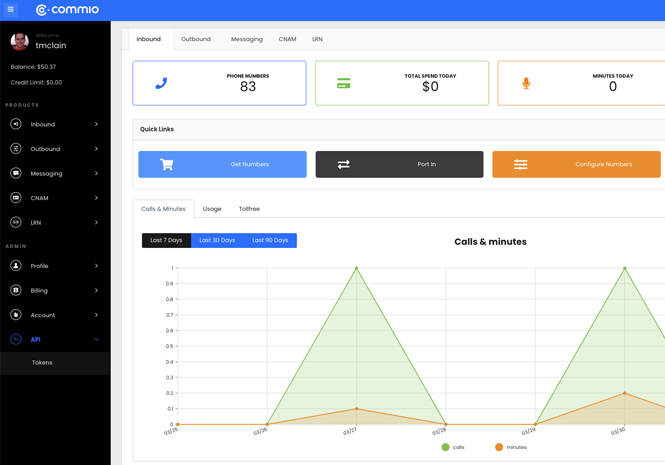Image resolution: width=665 pixels, height=465 pixels.
Task: Expand the LRN sidebar chevron
Action: (96, 222)
